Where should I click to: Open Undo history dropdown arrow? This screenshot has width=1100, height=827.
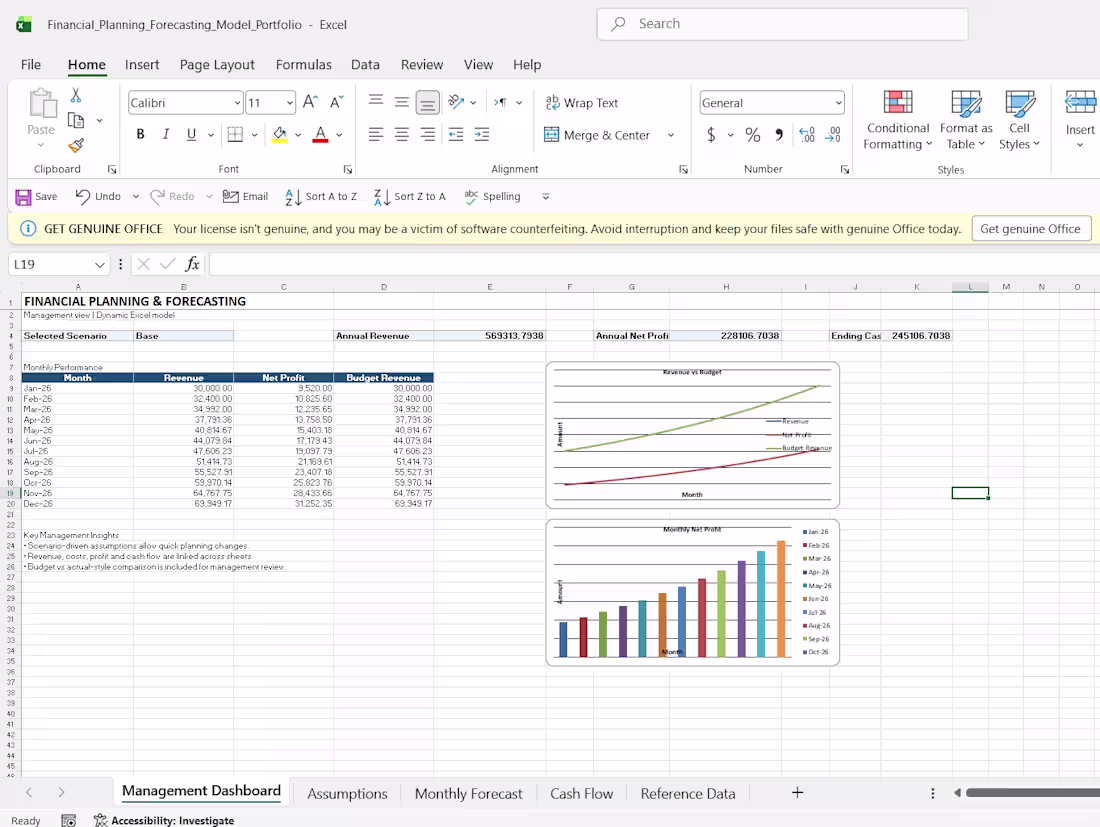tap(135, 196)
